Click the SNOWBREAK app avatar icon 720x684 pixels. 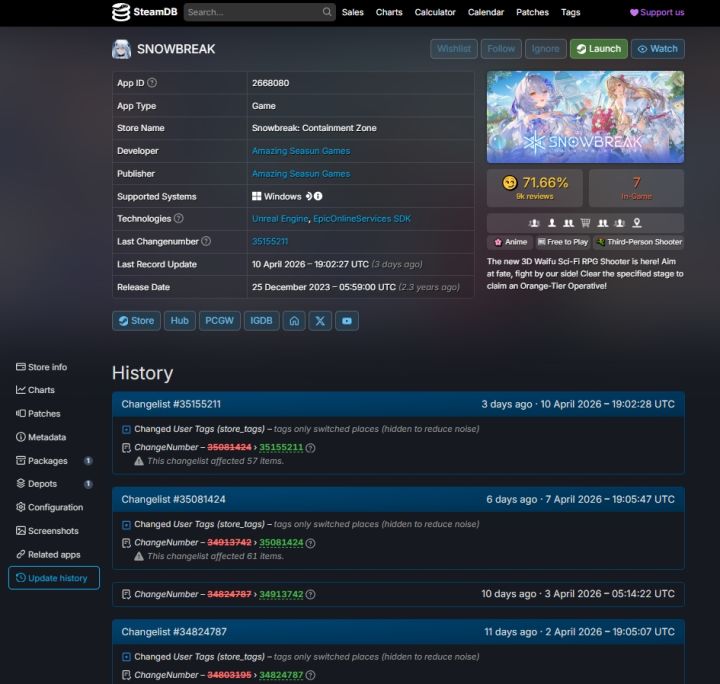[x=121, y=49]
